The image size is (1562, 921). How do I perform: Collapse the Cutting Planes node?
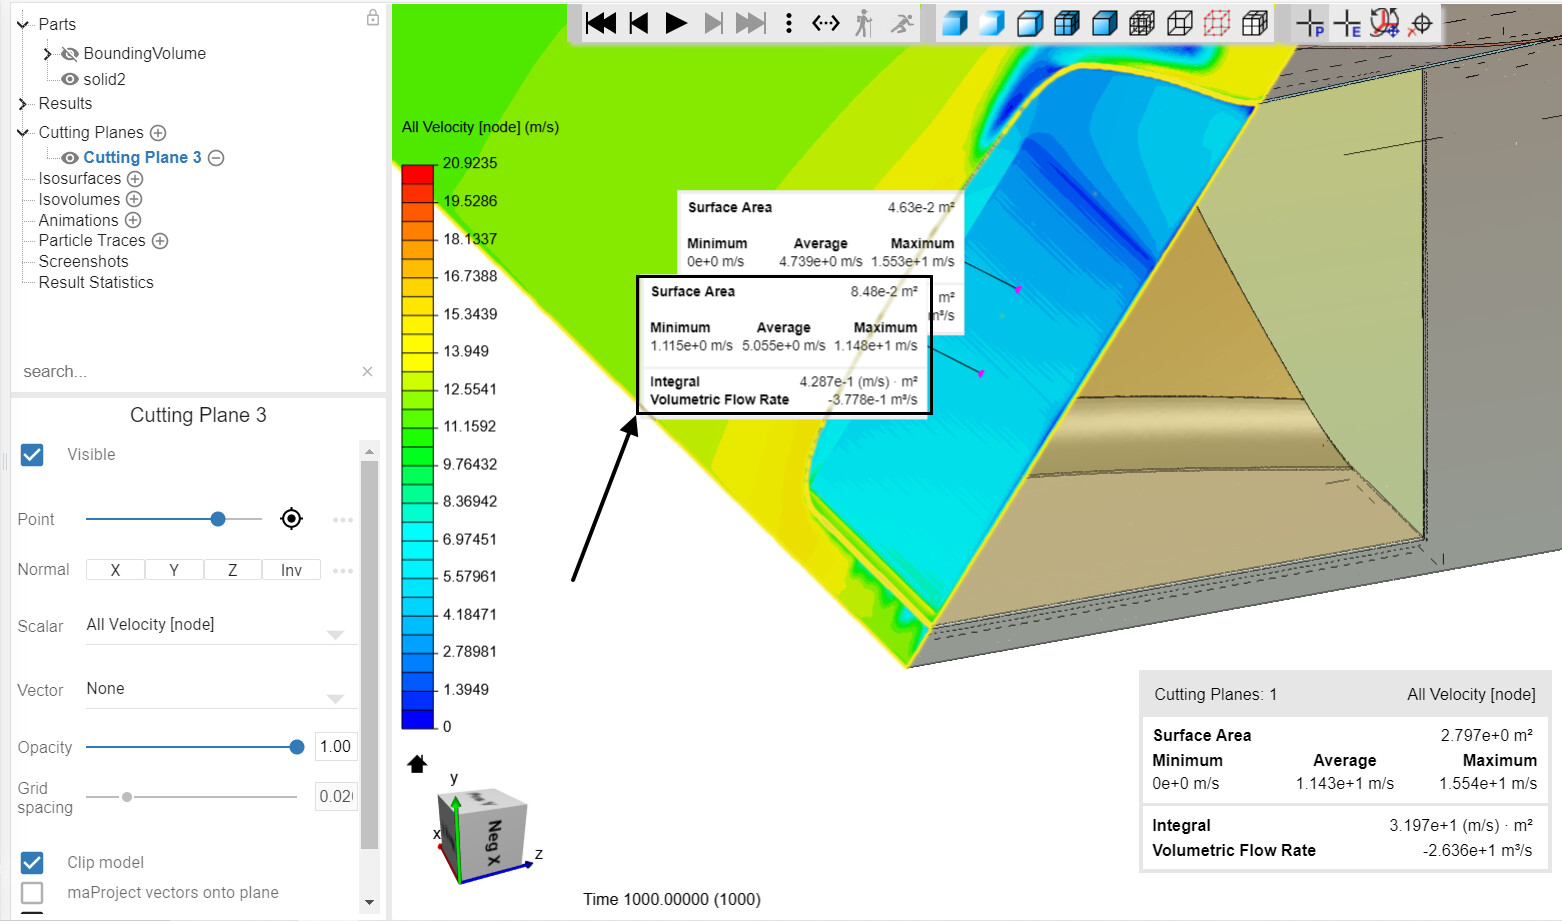[x=23, y=132]
